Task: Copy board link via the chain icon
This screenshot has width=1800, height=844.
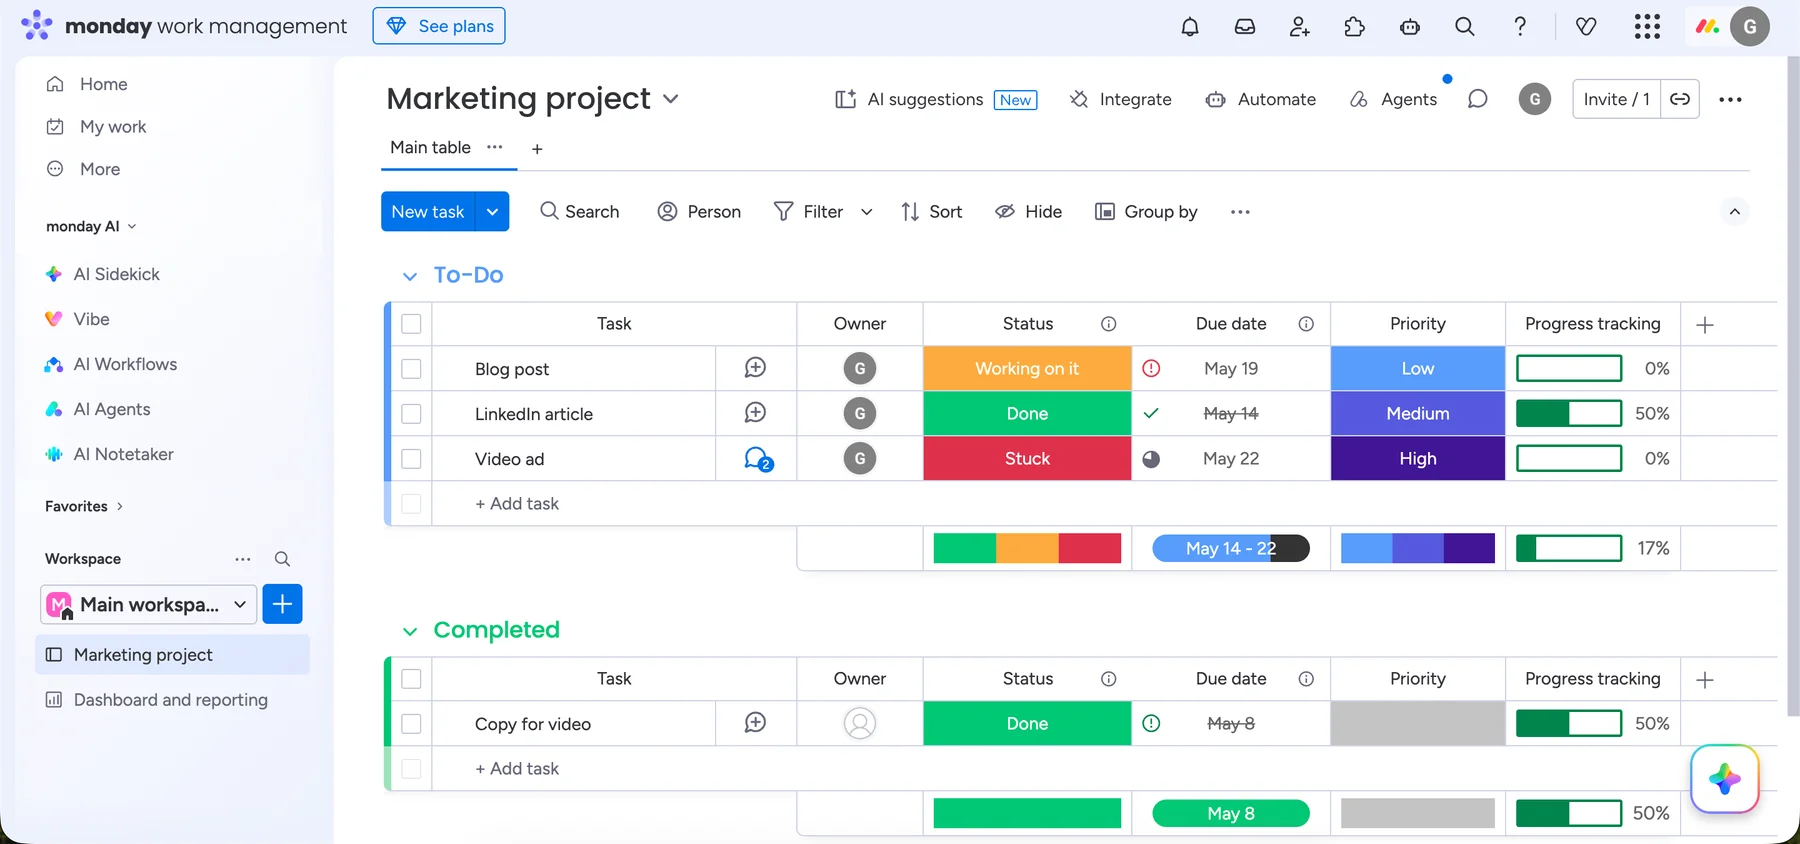Action: 1680,99
